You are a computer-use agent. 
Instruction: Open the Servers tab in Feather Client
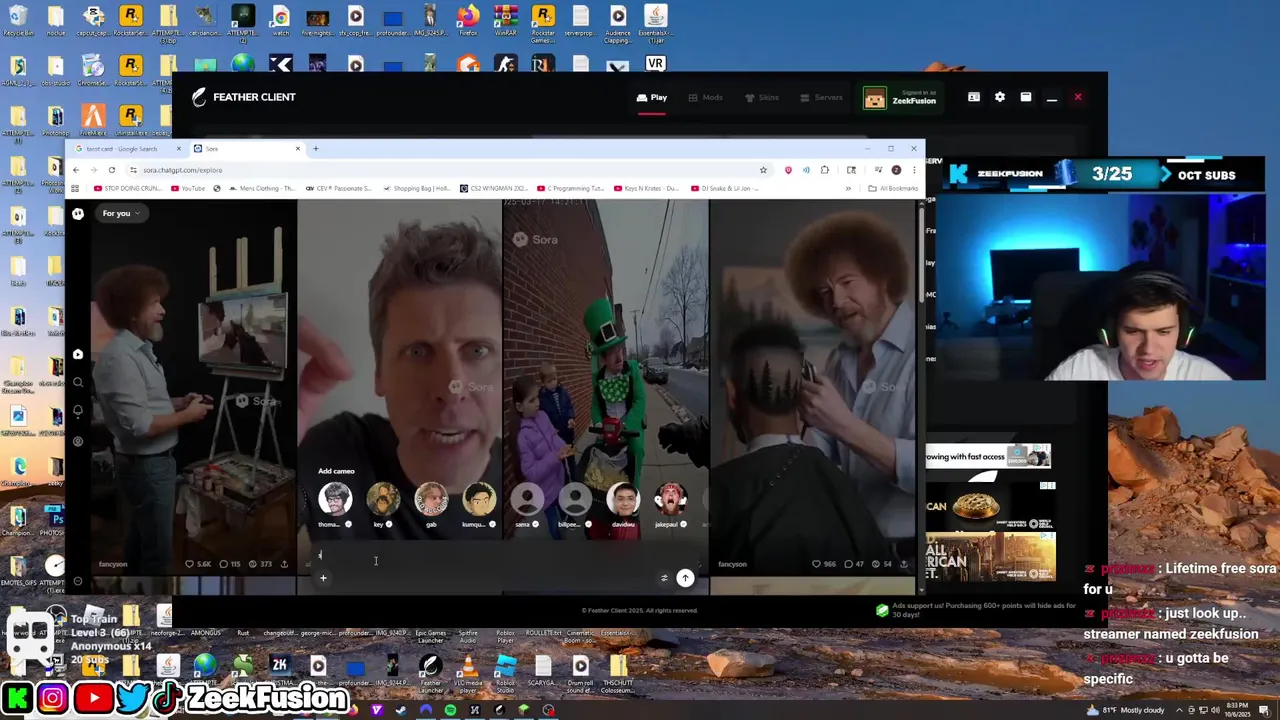click(822, 97)
